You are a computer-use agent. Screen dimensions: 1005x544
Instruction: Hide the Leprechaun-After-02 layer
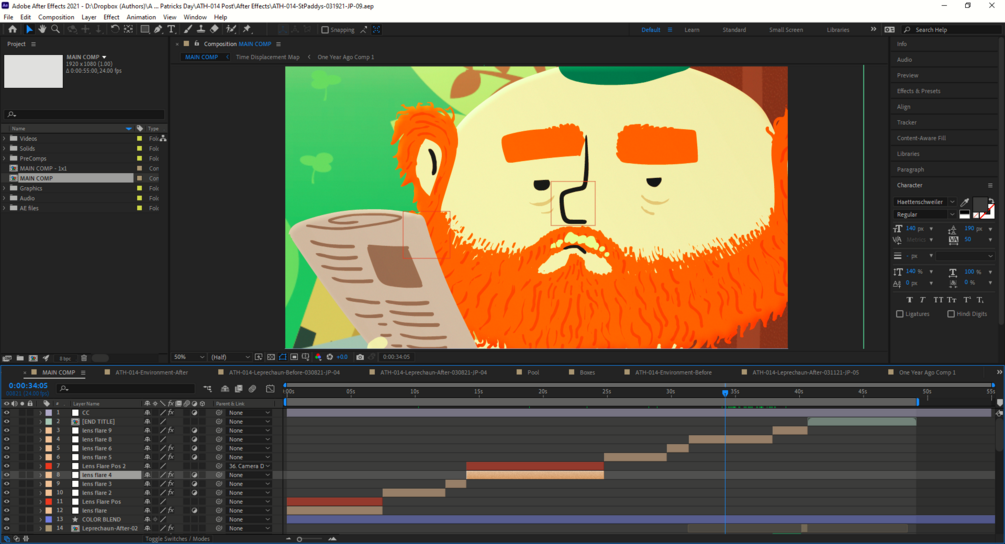pyautogui.click(x=6, y=528)
